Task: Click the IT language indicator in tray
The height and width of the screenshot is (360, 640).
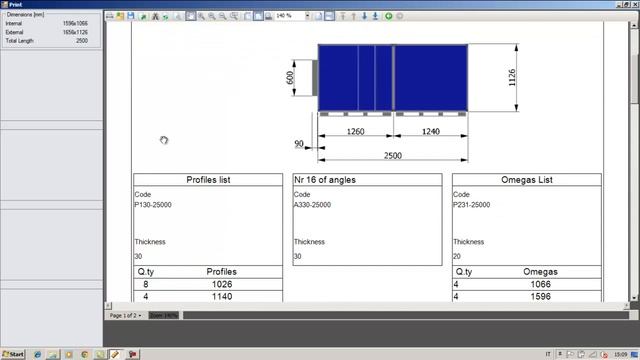Action: click(548, 354)
